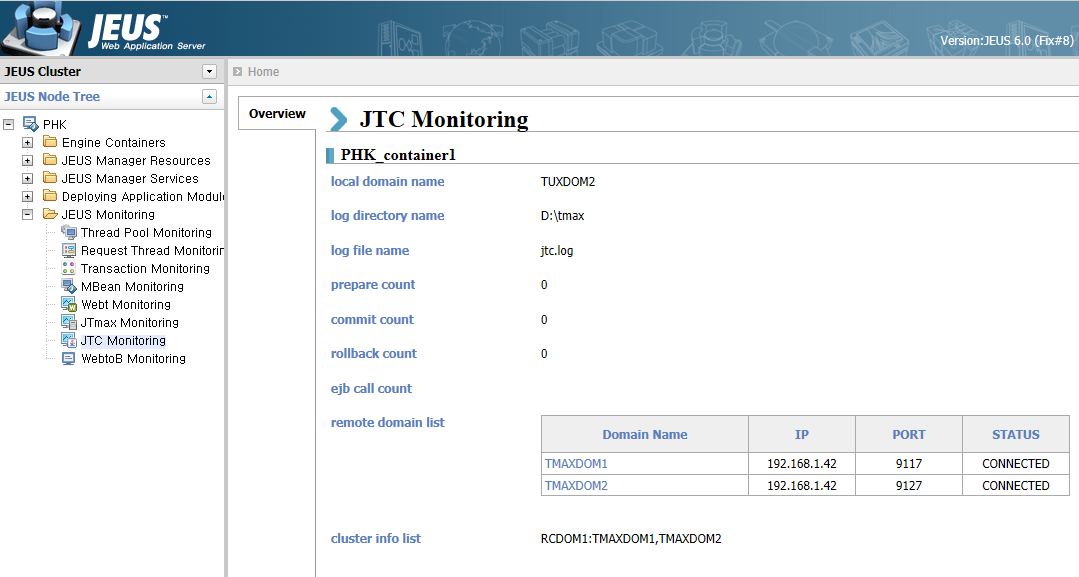Click the Request Thread Monitoring icon
The width and height of the screenshot is (1079, 577).
click(x=69, y=250)
